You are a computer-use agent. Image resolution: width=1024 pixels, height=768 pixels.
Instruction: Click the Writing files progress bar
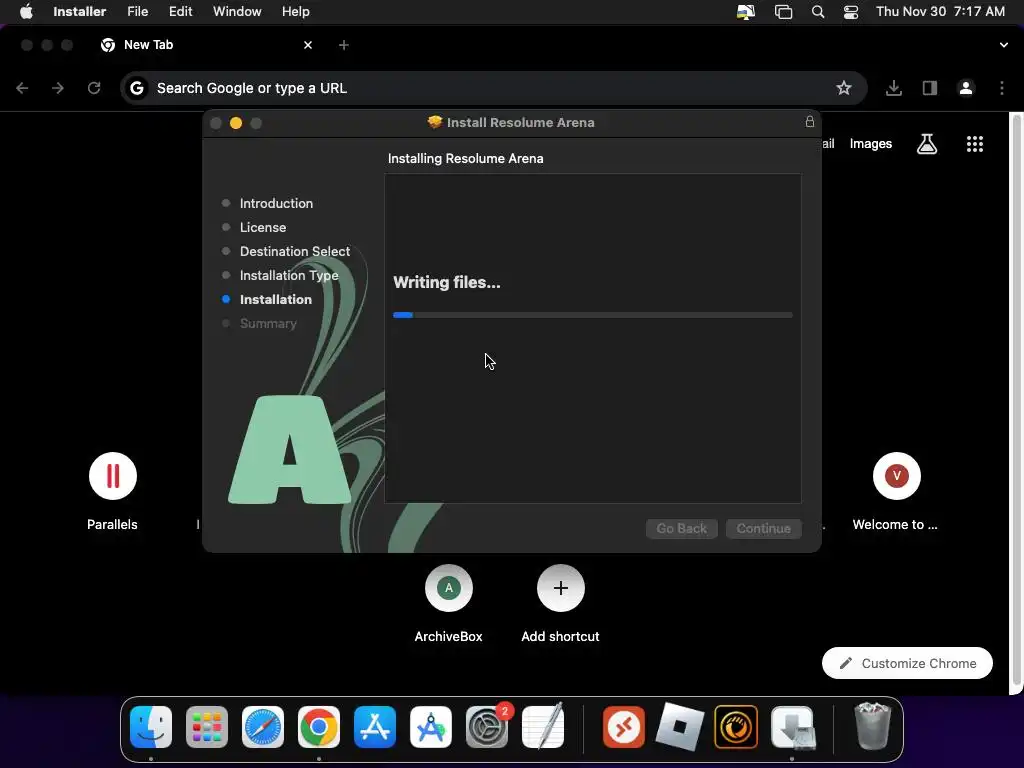tap(592, 315)
